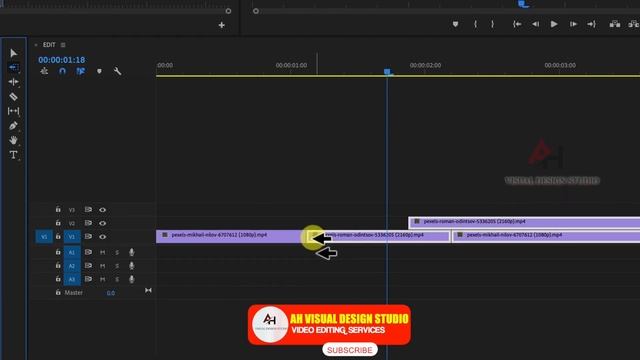Enable voice-over record on A1
Screen dimensions: 640x360
point(131,252)
